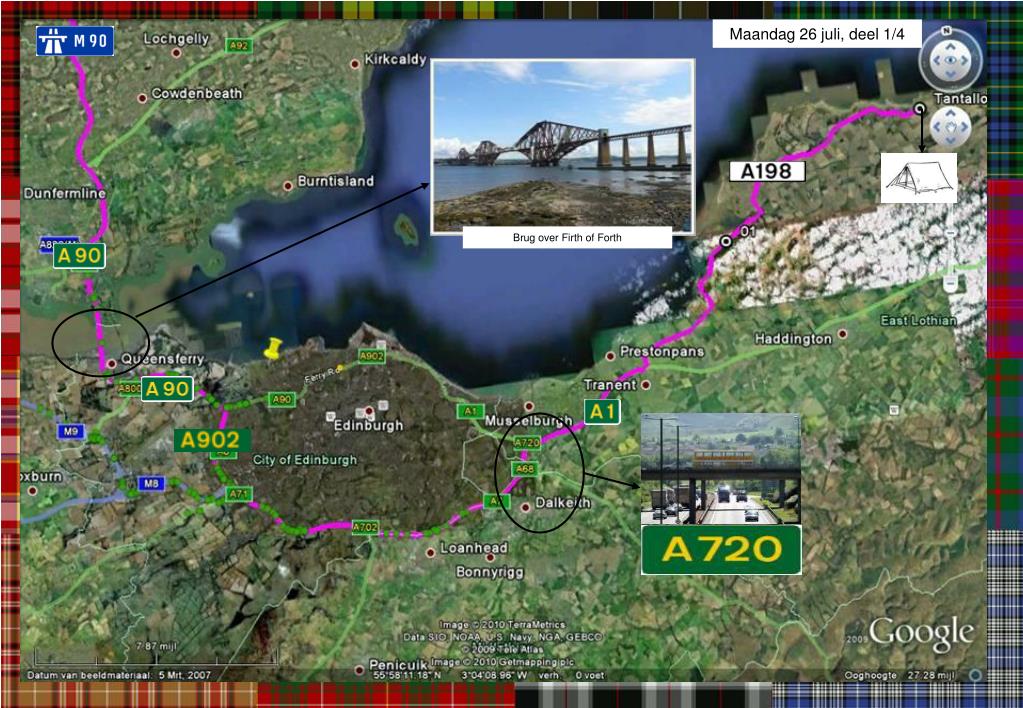Image resolution: width=1023 pixels, height=708 pixels.
Task: Click the small A702 road shield
Action: [x=365, y=527]
